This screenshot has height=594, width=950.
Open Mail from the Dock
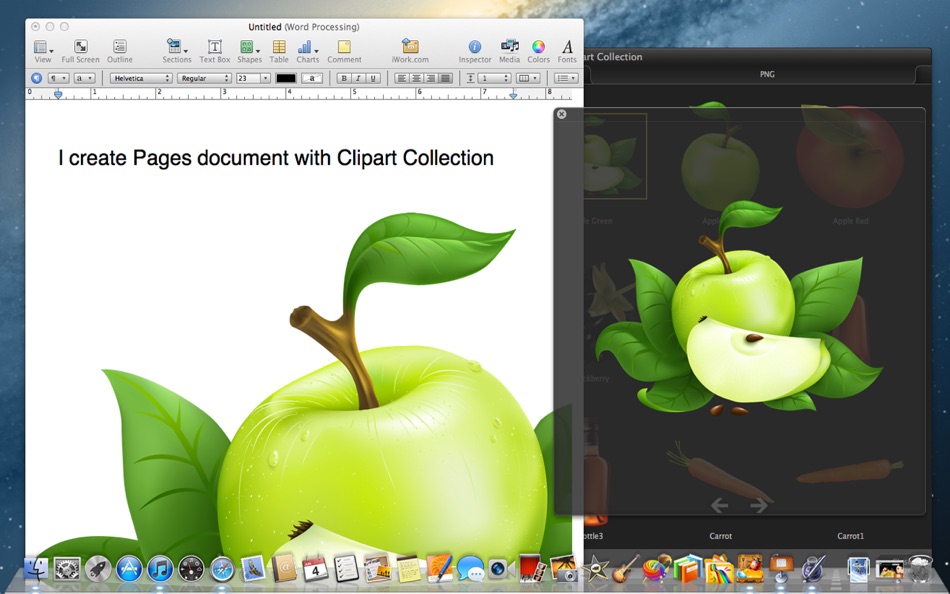[x=253, y=569]
